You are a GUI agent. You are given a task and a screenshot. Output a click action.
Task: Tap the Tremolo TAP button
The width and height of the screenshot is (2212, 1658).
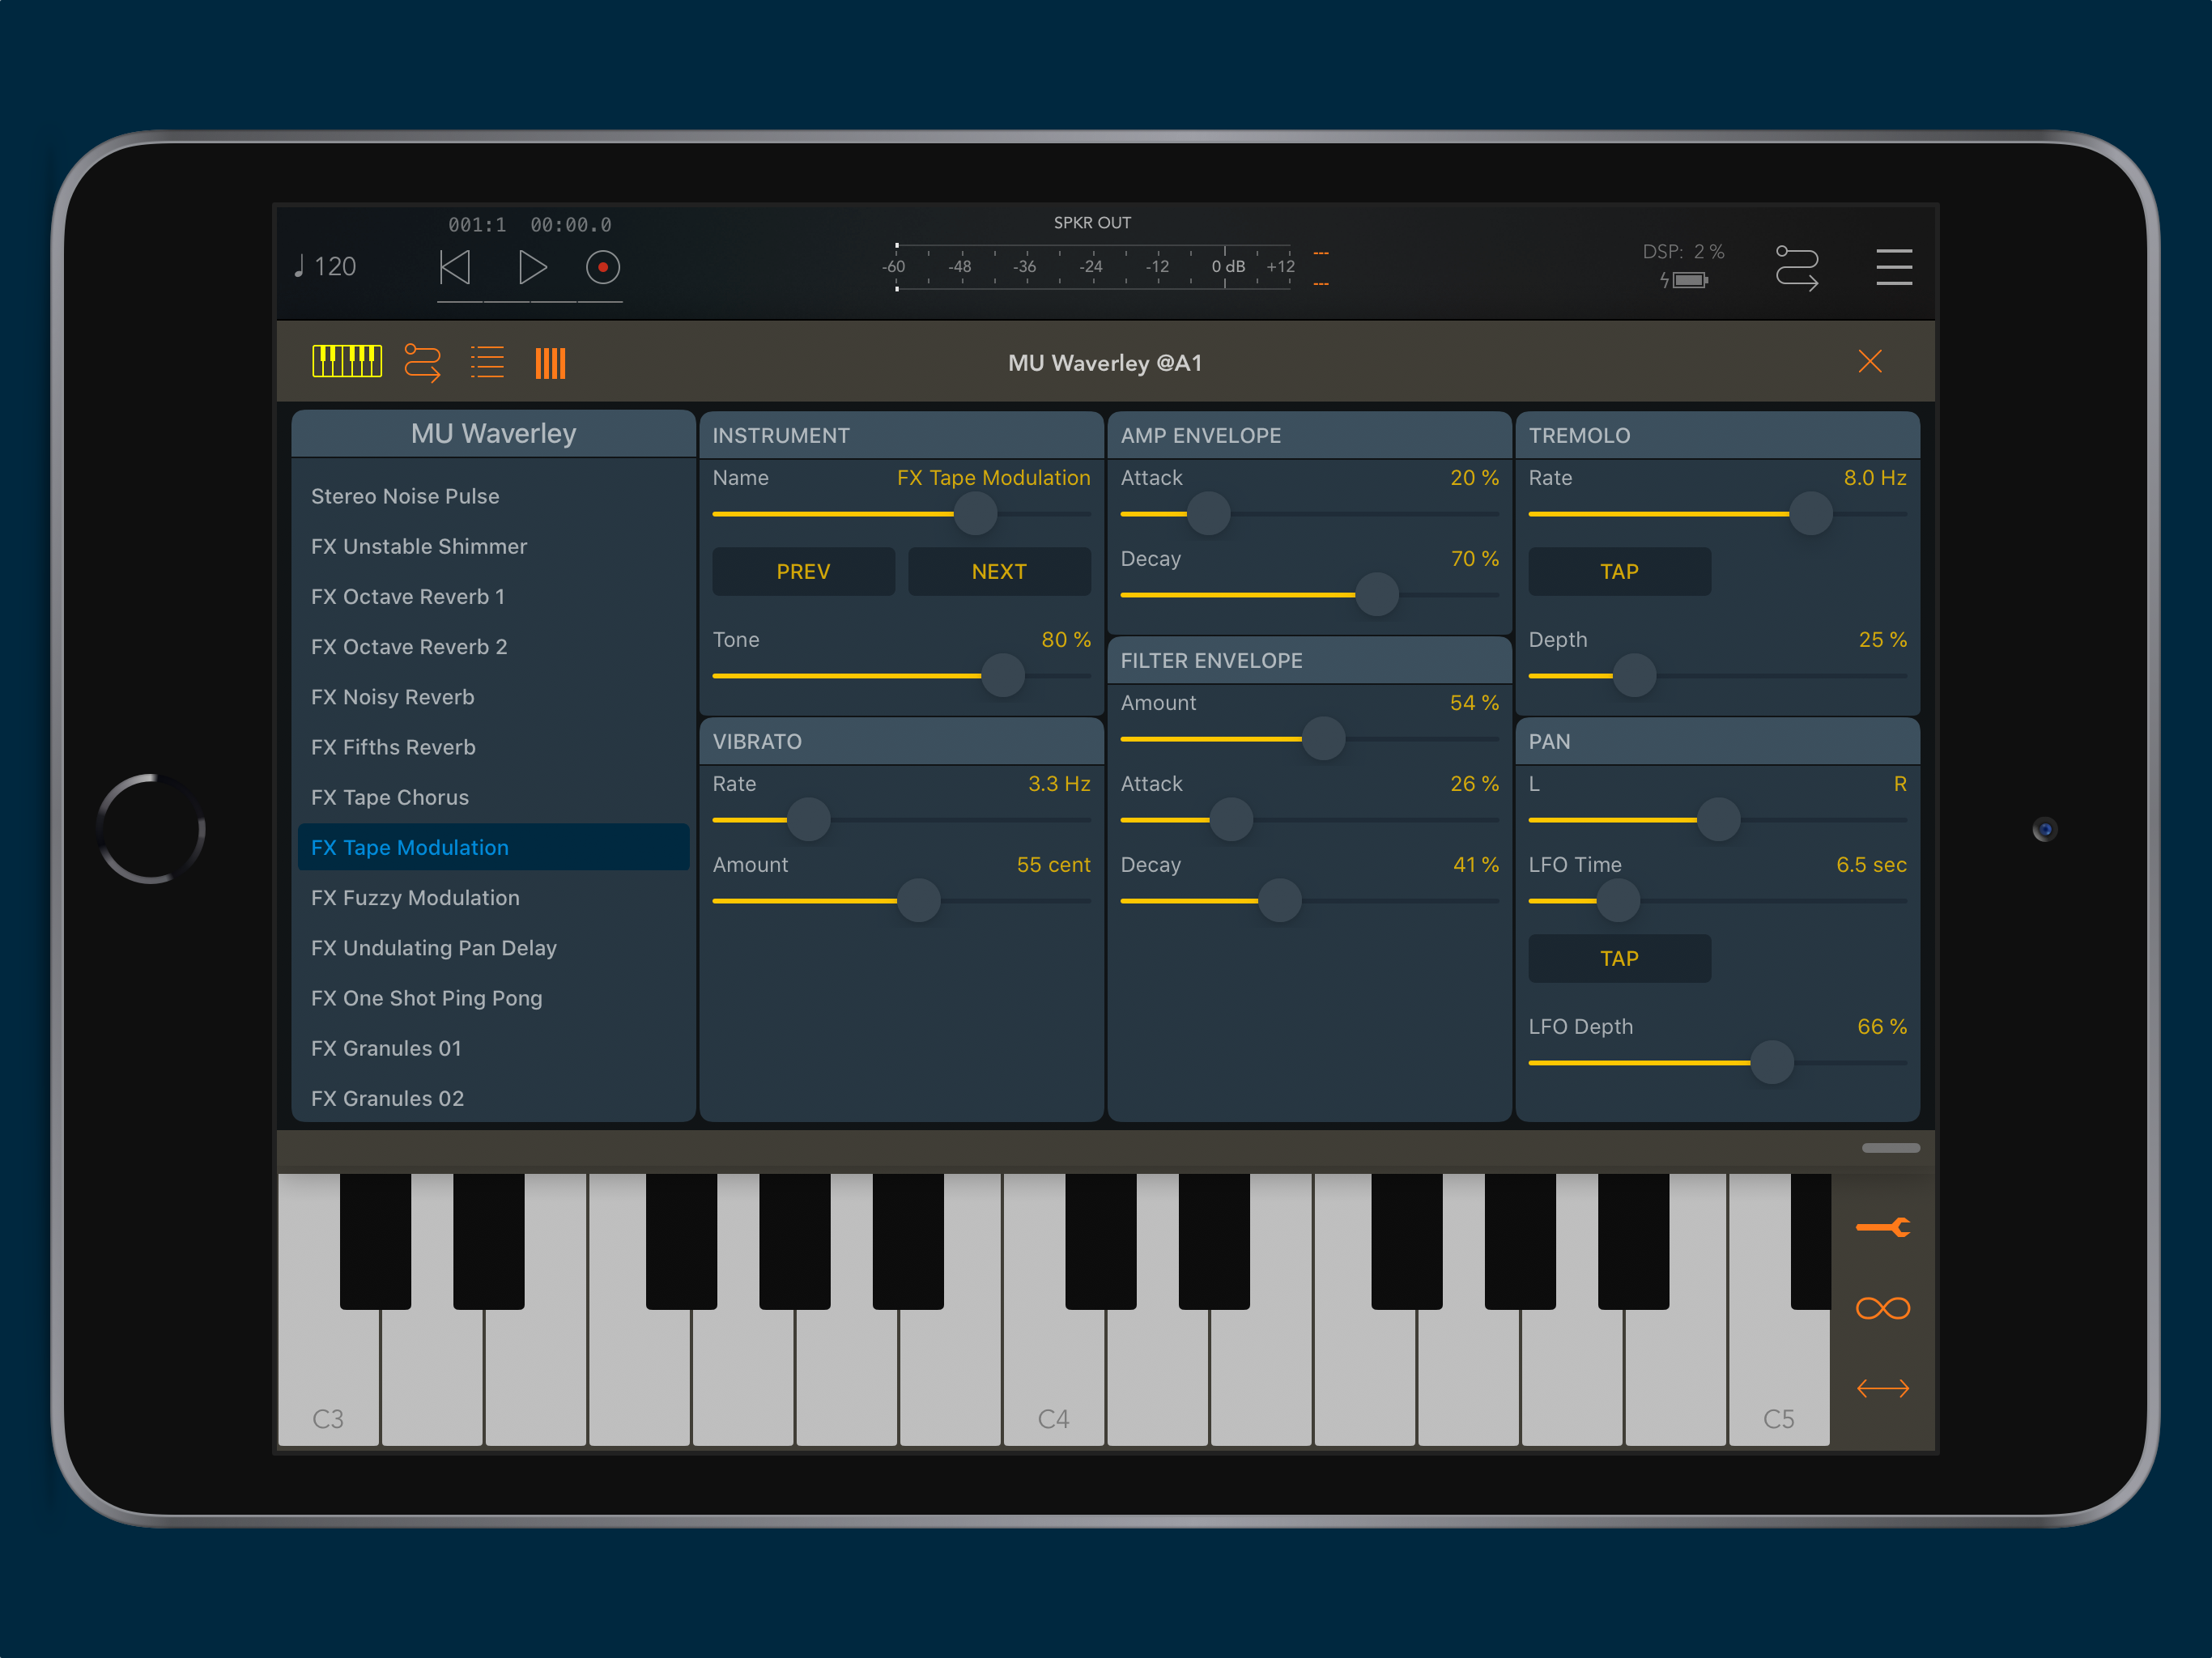coord(1618,571)
